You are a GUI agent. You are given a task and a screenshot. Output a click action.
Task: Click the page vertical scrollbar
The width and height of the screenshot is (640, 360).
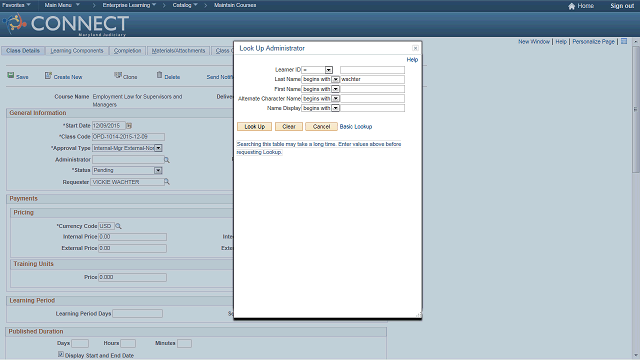click(x=636, y=109)
